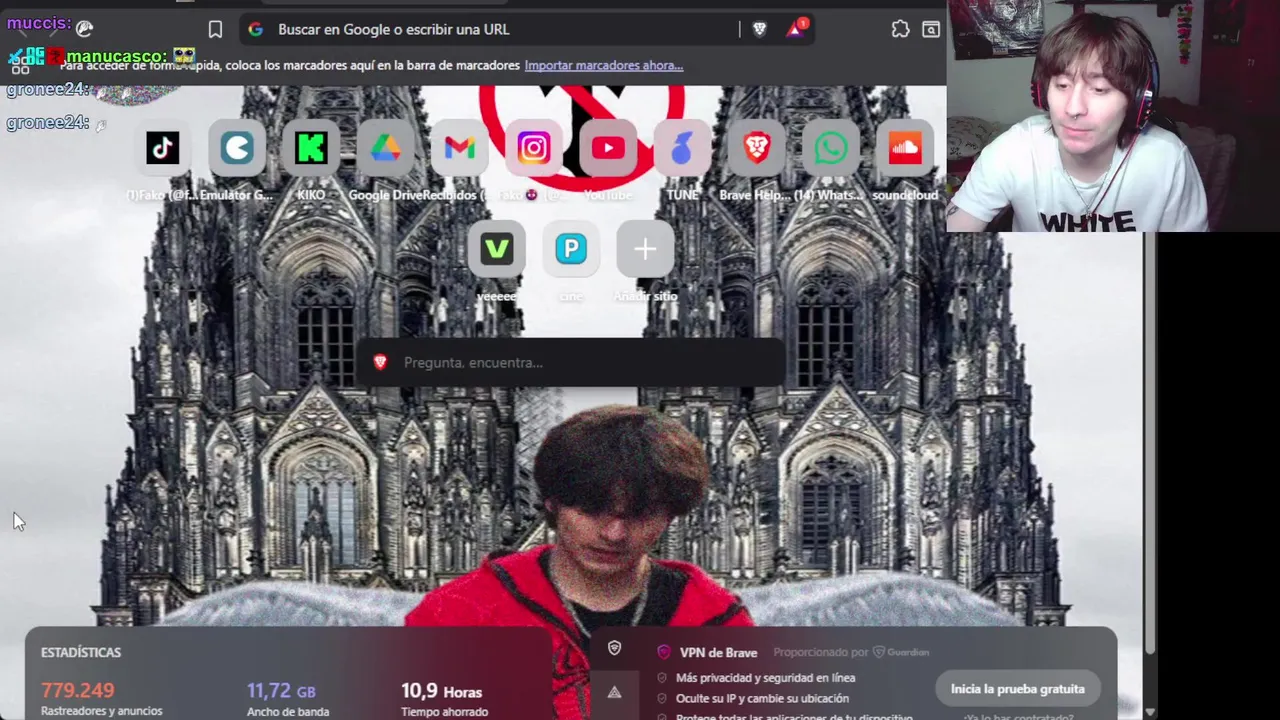Click the Añadir sitio plus tile
1280x720 pixels.
click(645, 248)
